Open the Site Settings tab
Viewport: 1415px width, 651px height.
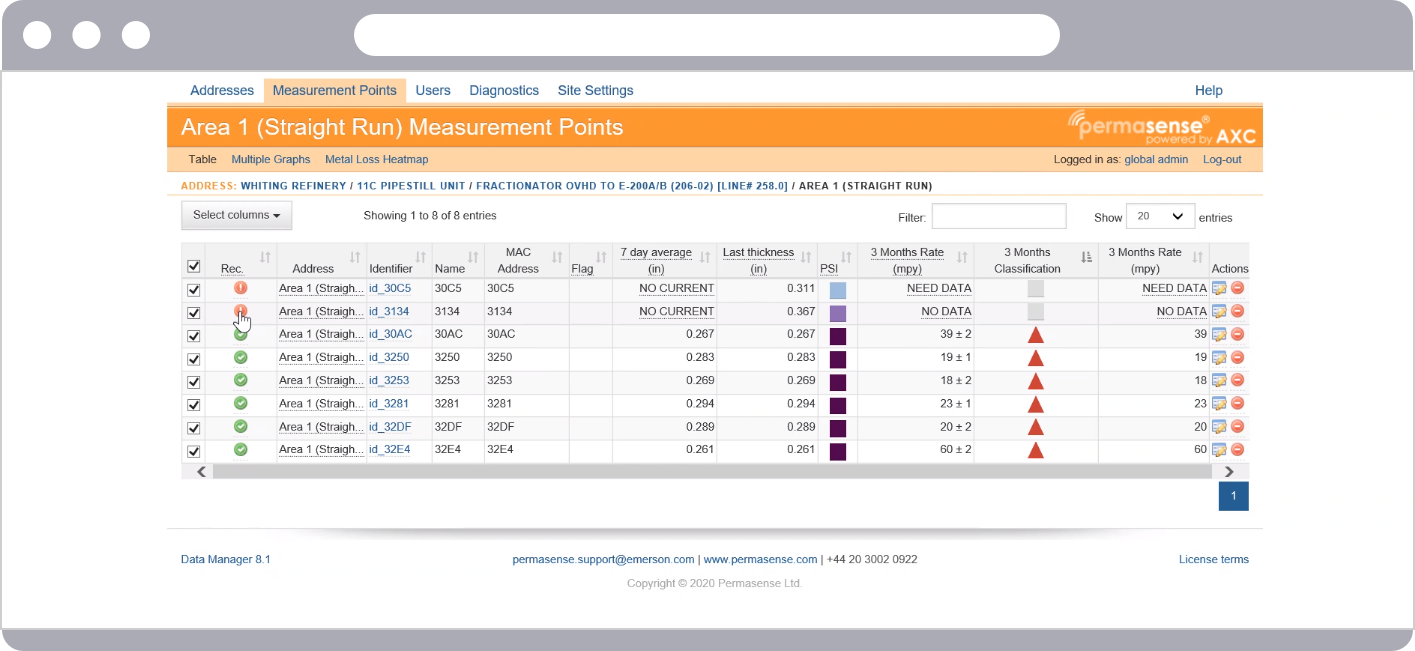click(595, 90)
